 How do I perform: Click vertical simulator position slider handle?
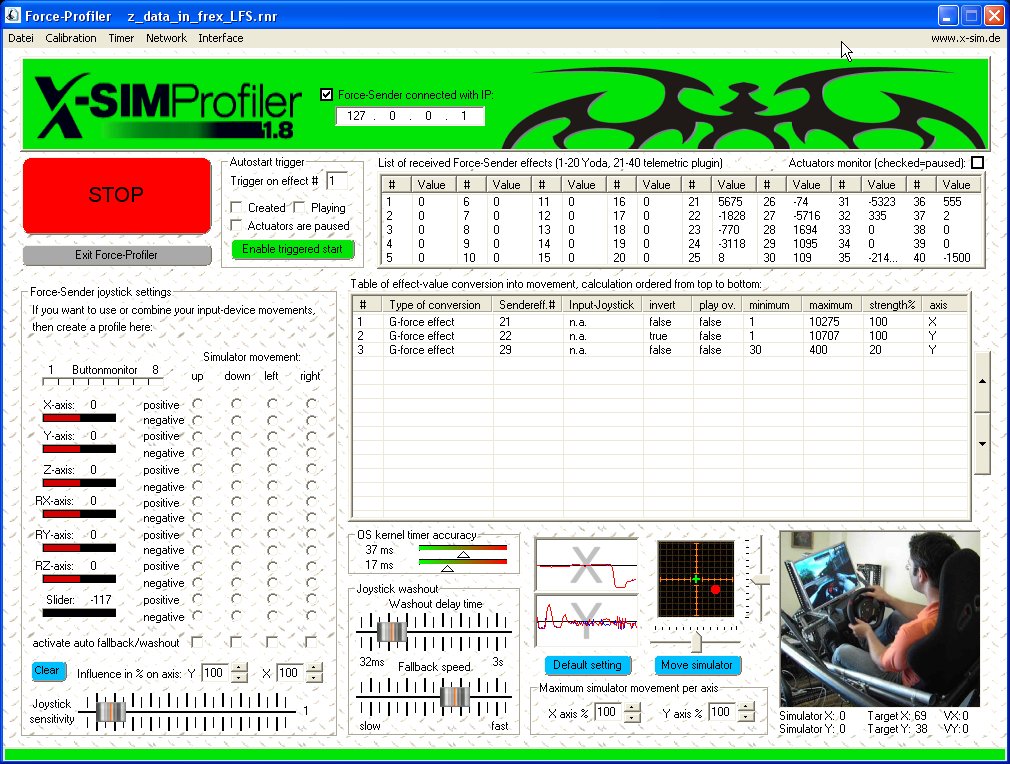(x=760, y=580)
